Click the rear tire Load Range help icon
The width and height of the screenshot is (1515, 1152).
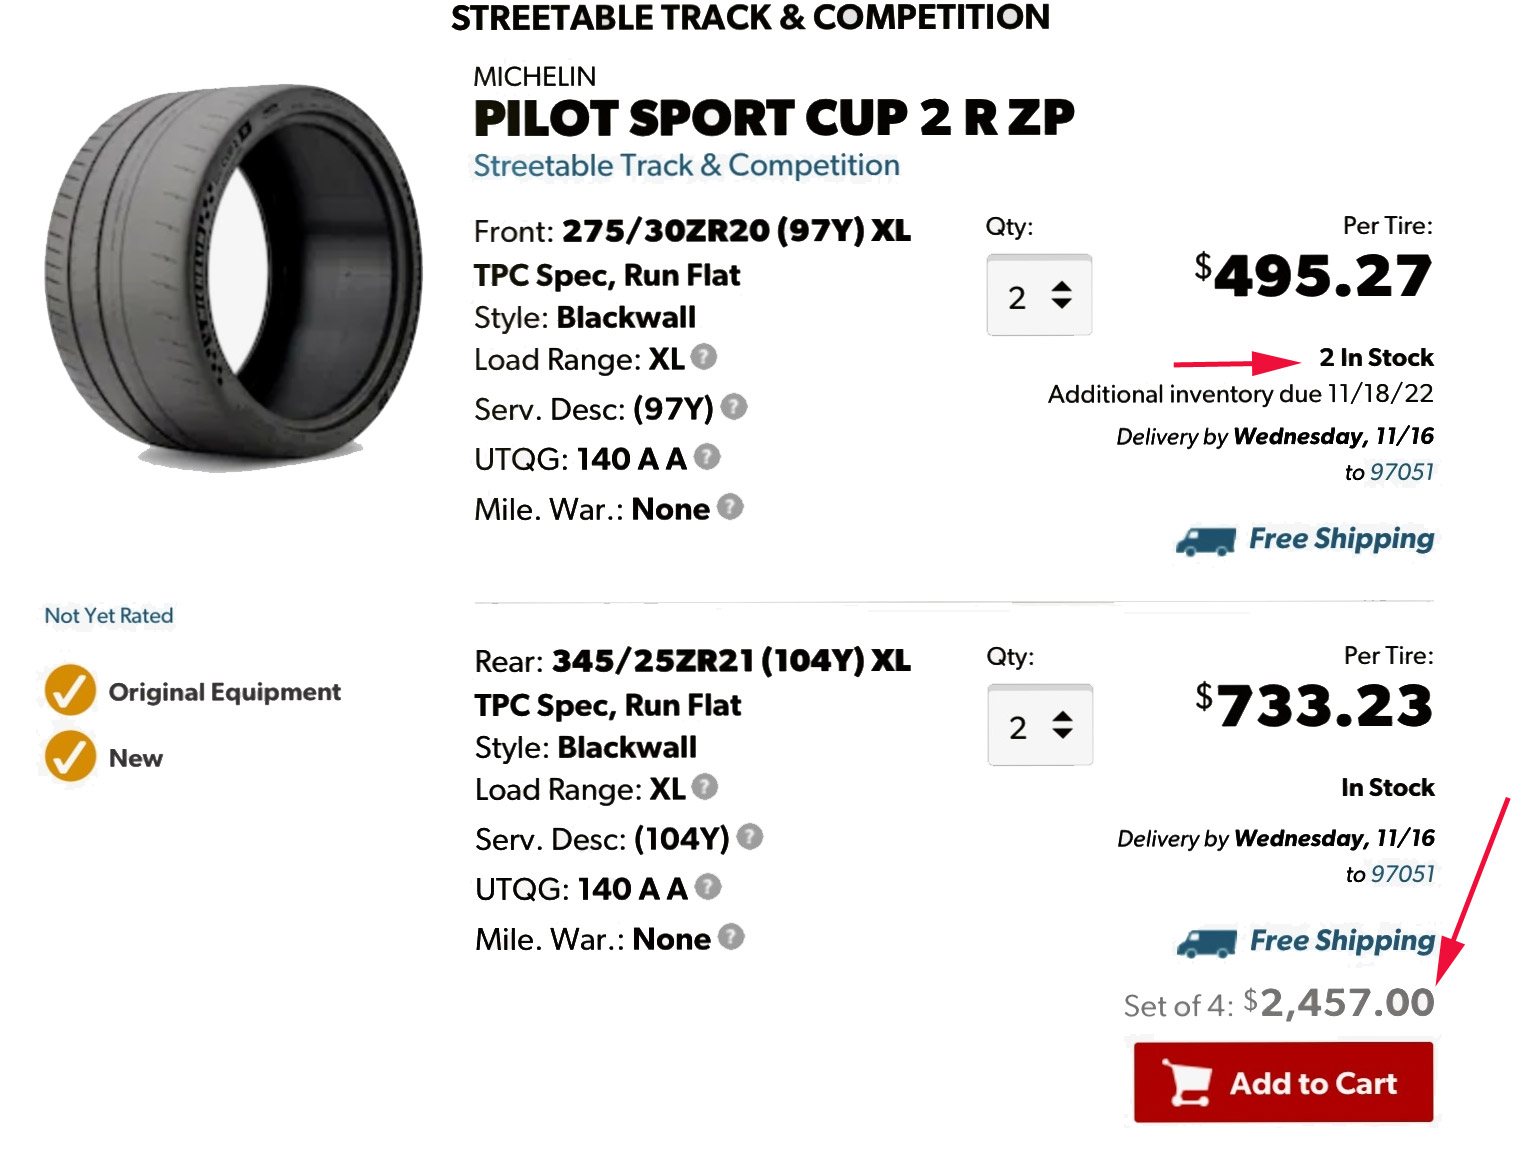coord(705,787)
